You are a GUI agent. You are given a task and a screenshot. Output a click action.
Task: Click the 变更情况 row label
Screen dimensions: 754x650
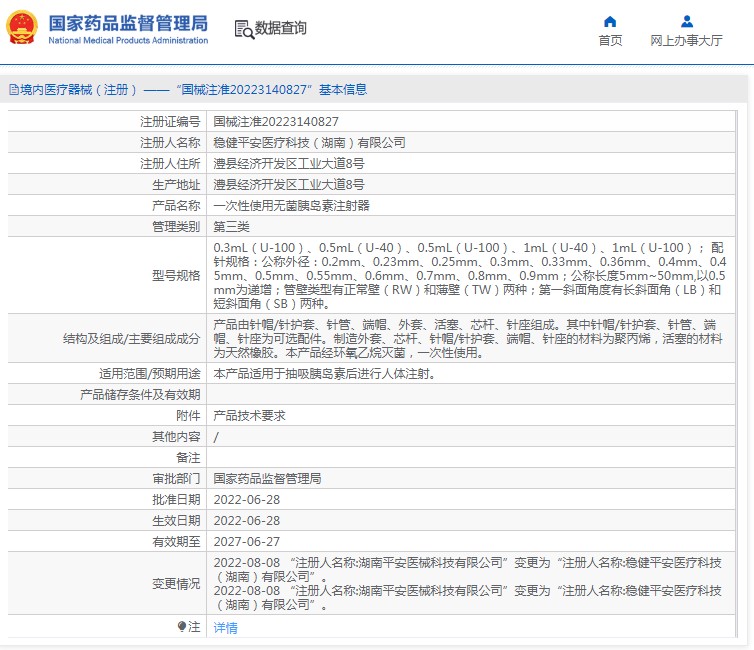click(x=175, y=583)
